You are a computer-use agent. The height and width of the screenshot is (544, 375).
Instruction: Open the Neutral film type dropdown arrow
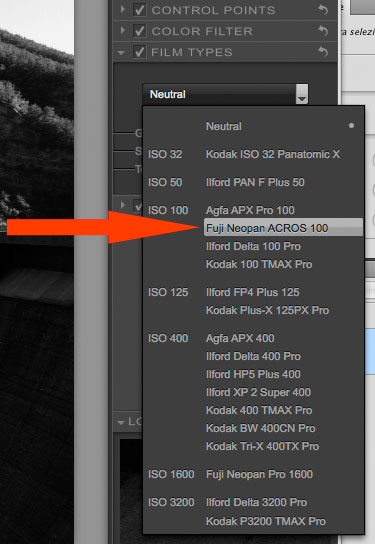302,94
